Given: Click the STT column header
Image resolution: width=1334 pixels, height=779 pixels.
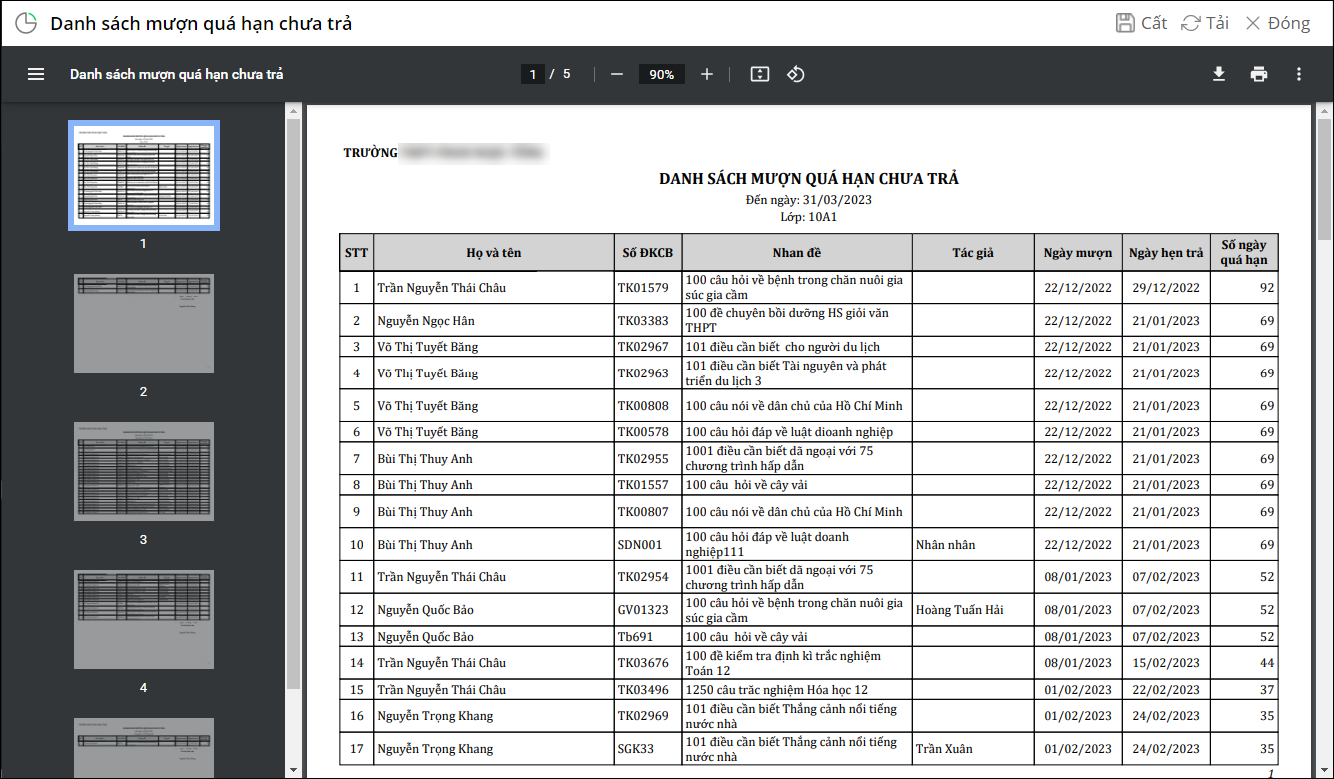Looking at the screenshot, I should [356, 253].
